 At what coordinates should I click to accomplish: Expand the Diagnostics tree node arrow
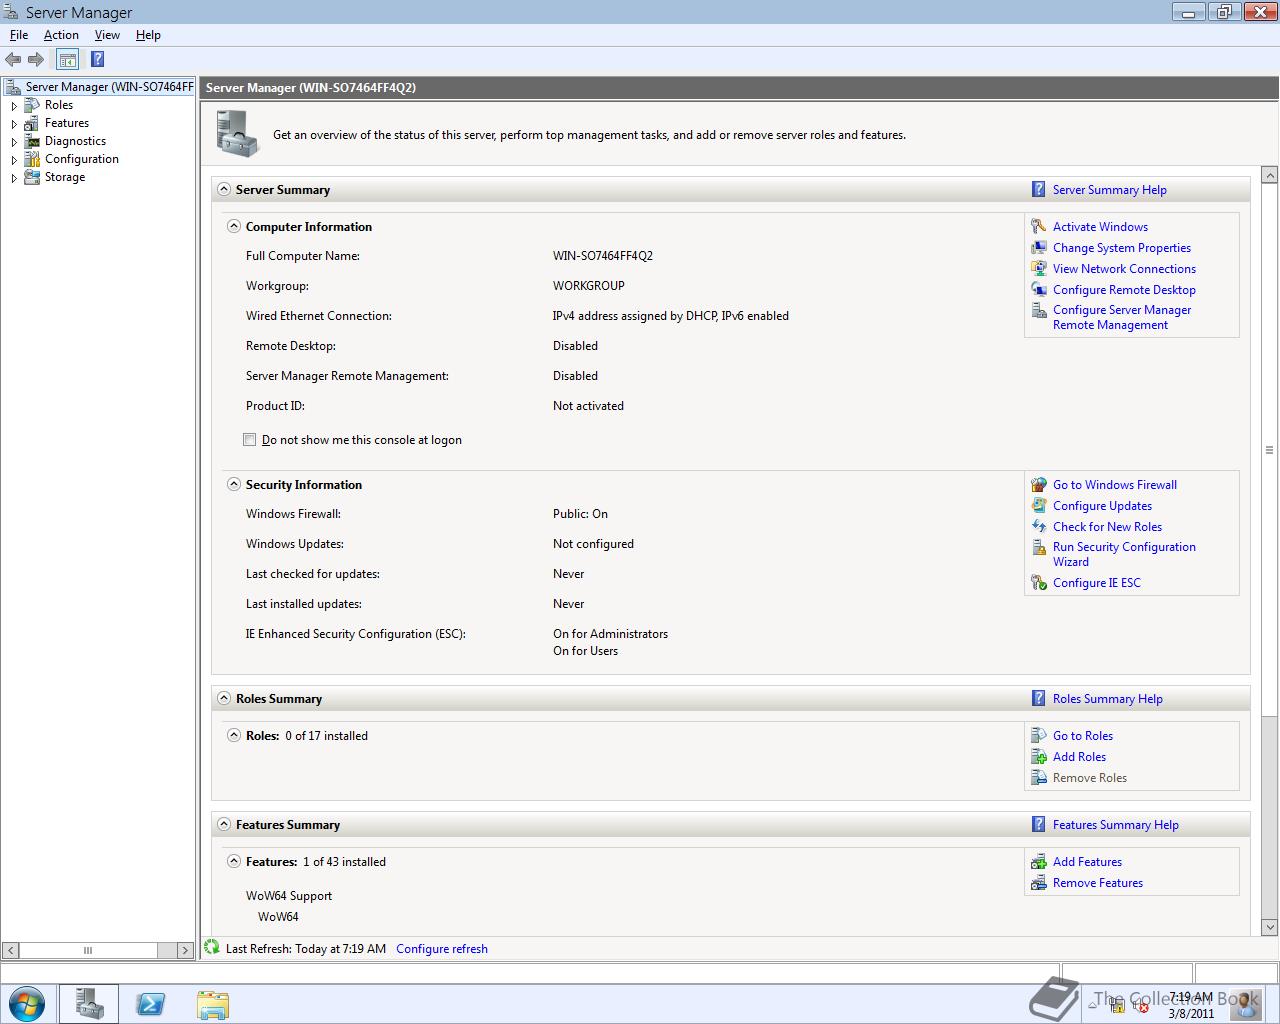(x=14, y=142)
